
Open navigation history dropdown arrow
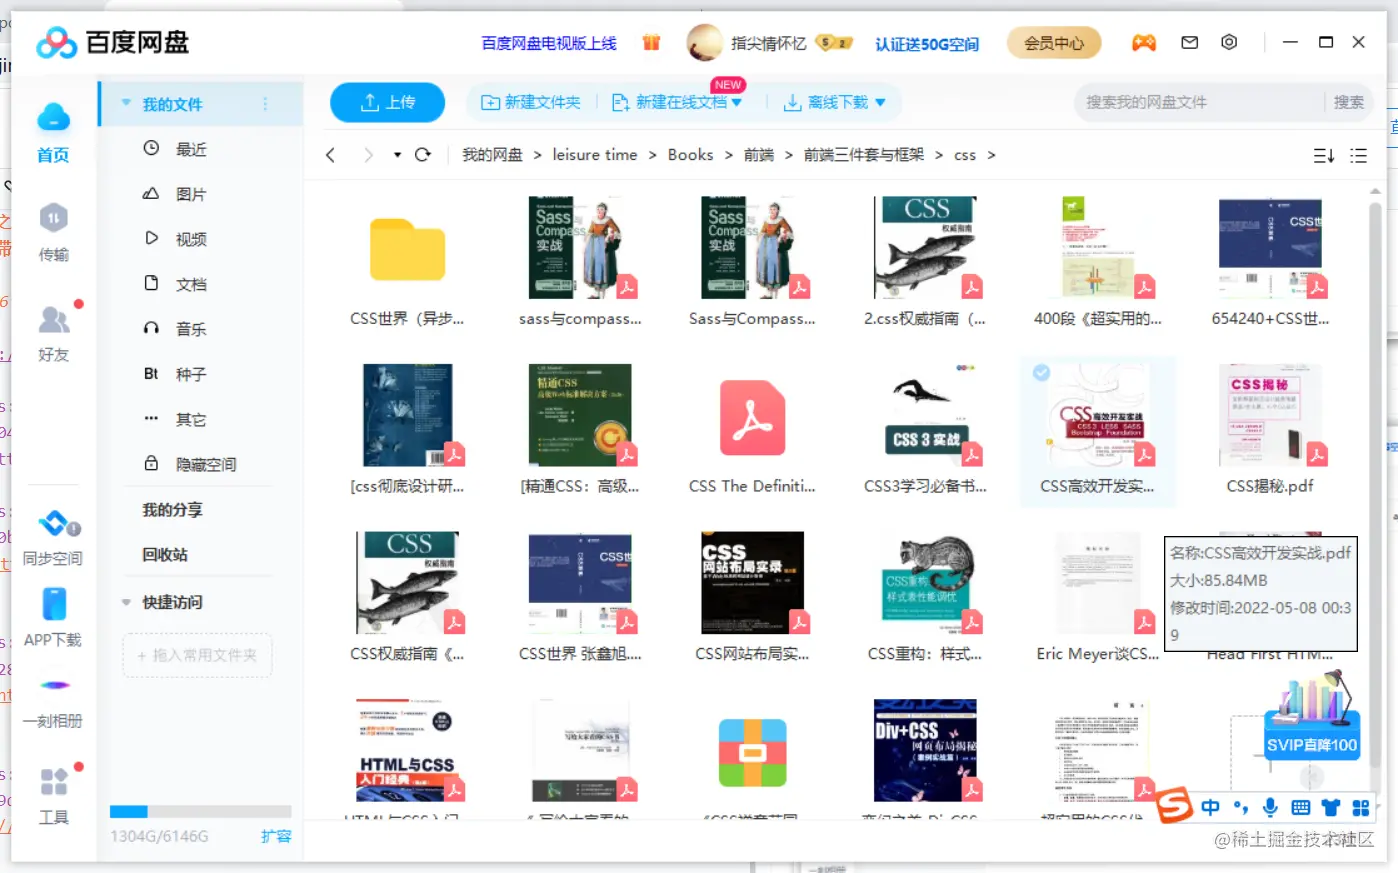(397, 155)
